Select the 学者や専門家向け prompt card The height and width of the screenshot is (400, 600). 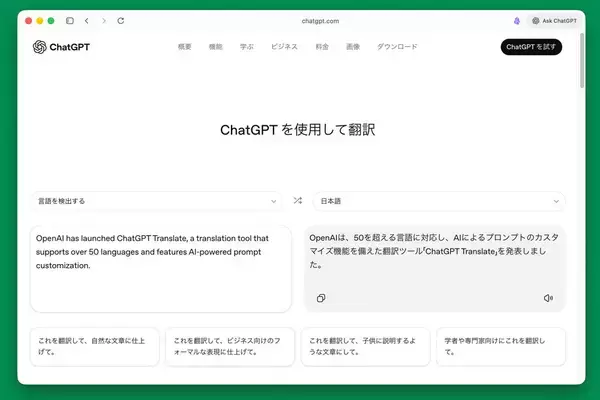pos(501,346)
